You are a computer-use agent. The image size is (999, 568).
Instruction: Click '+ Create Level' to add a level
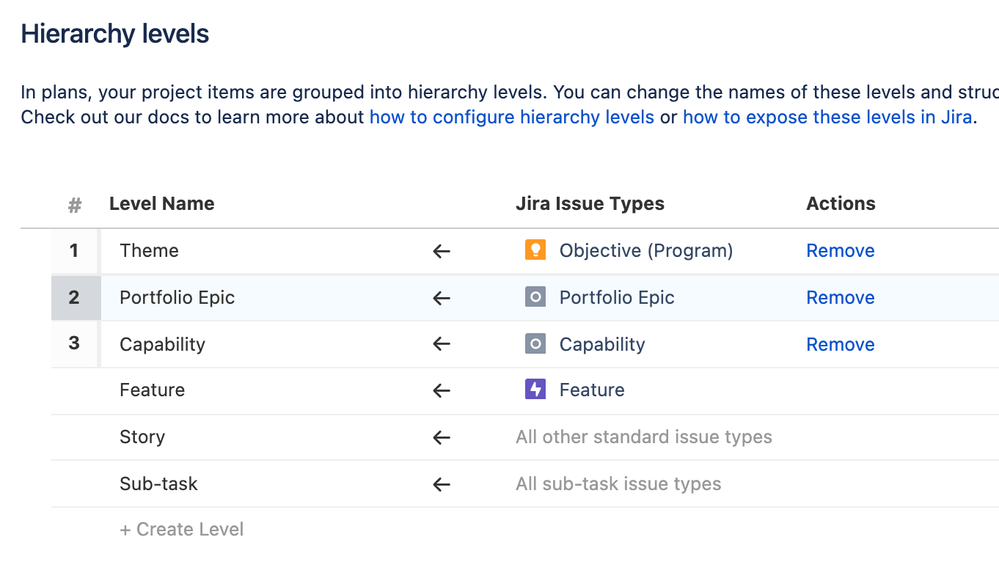coord(181,530)
